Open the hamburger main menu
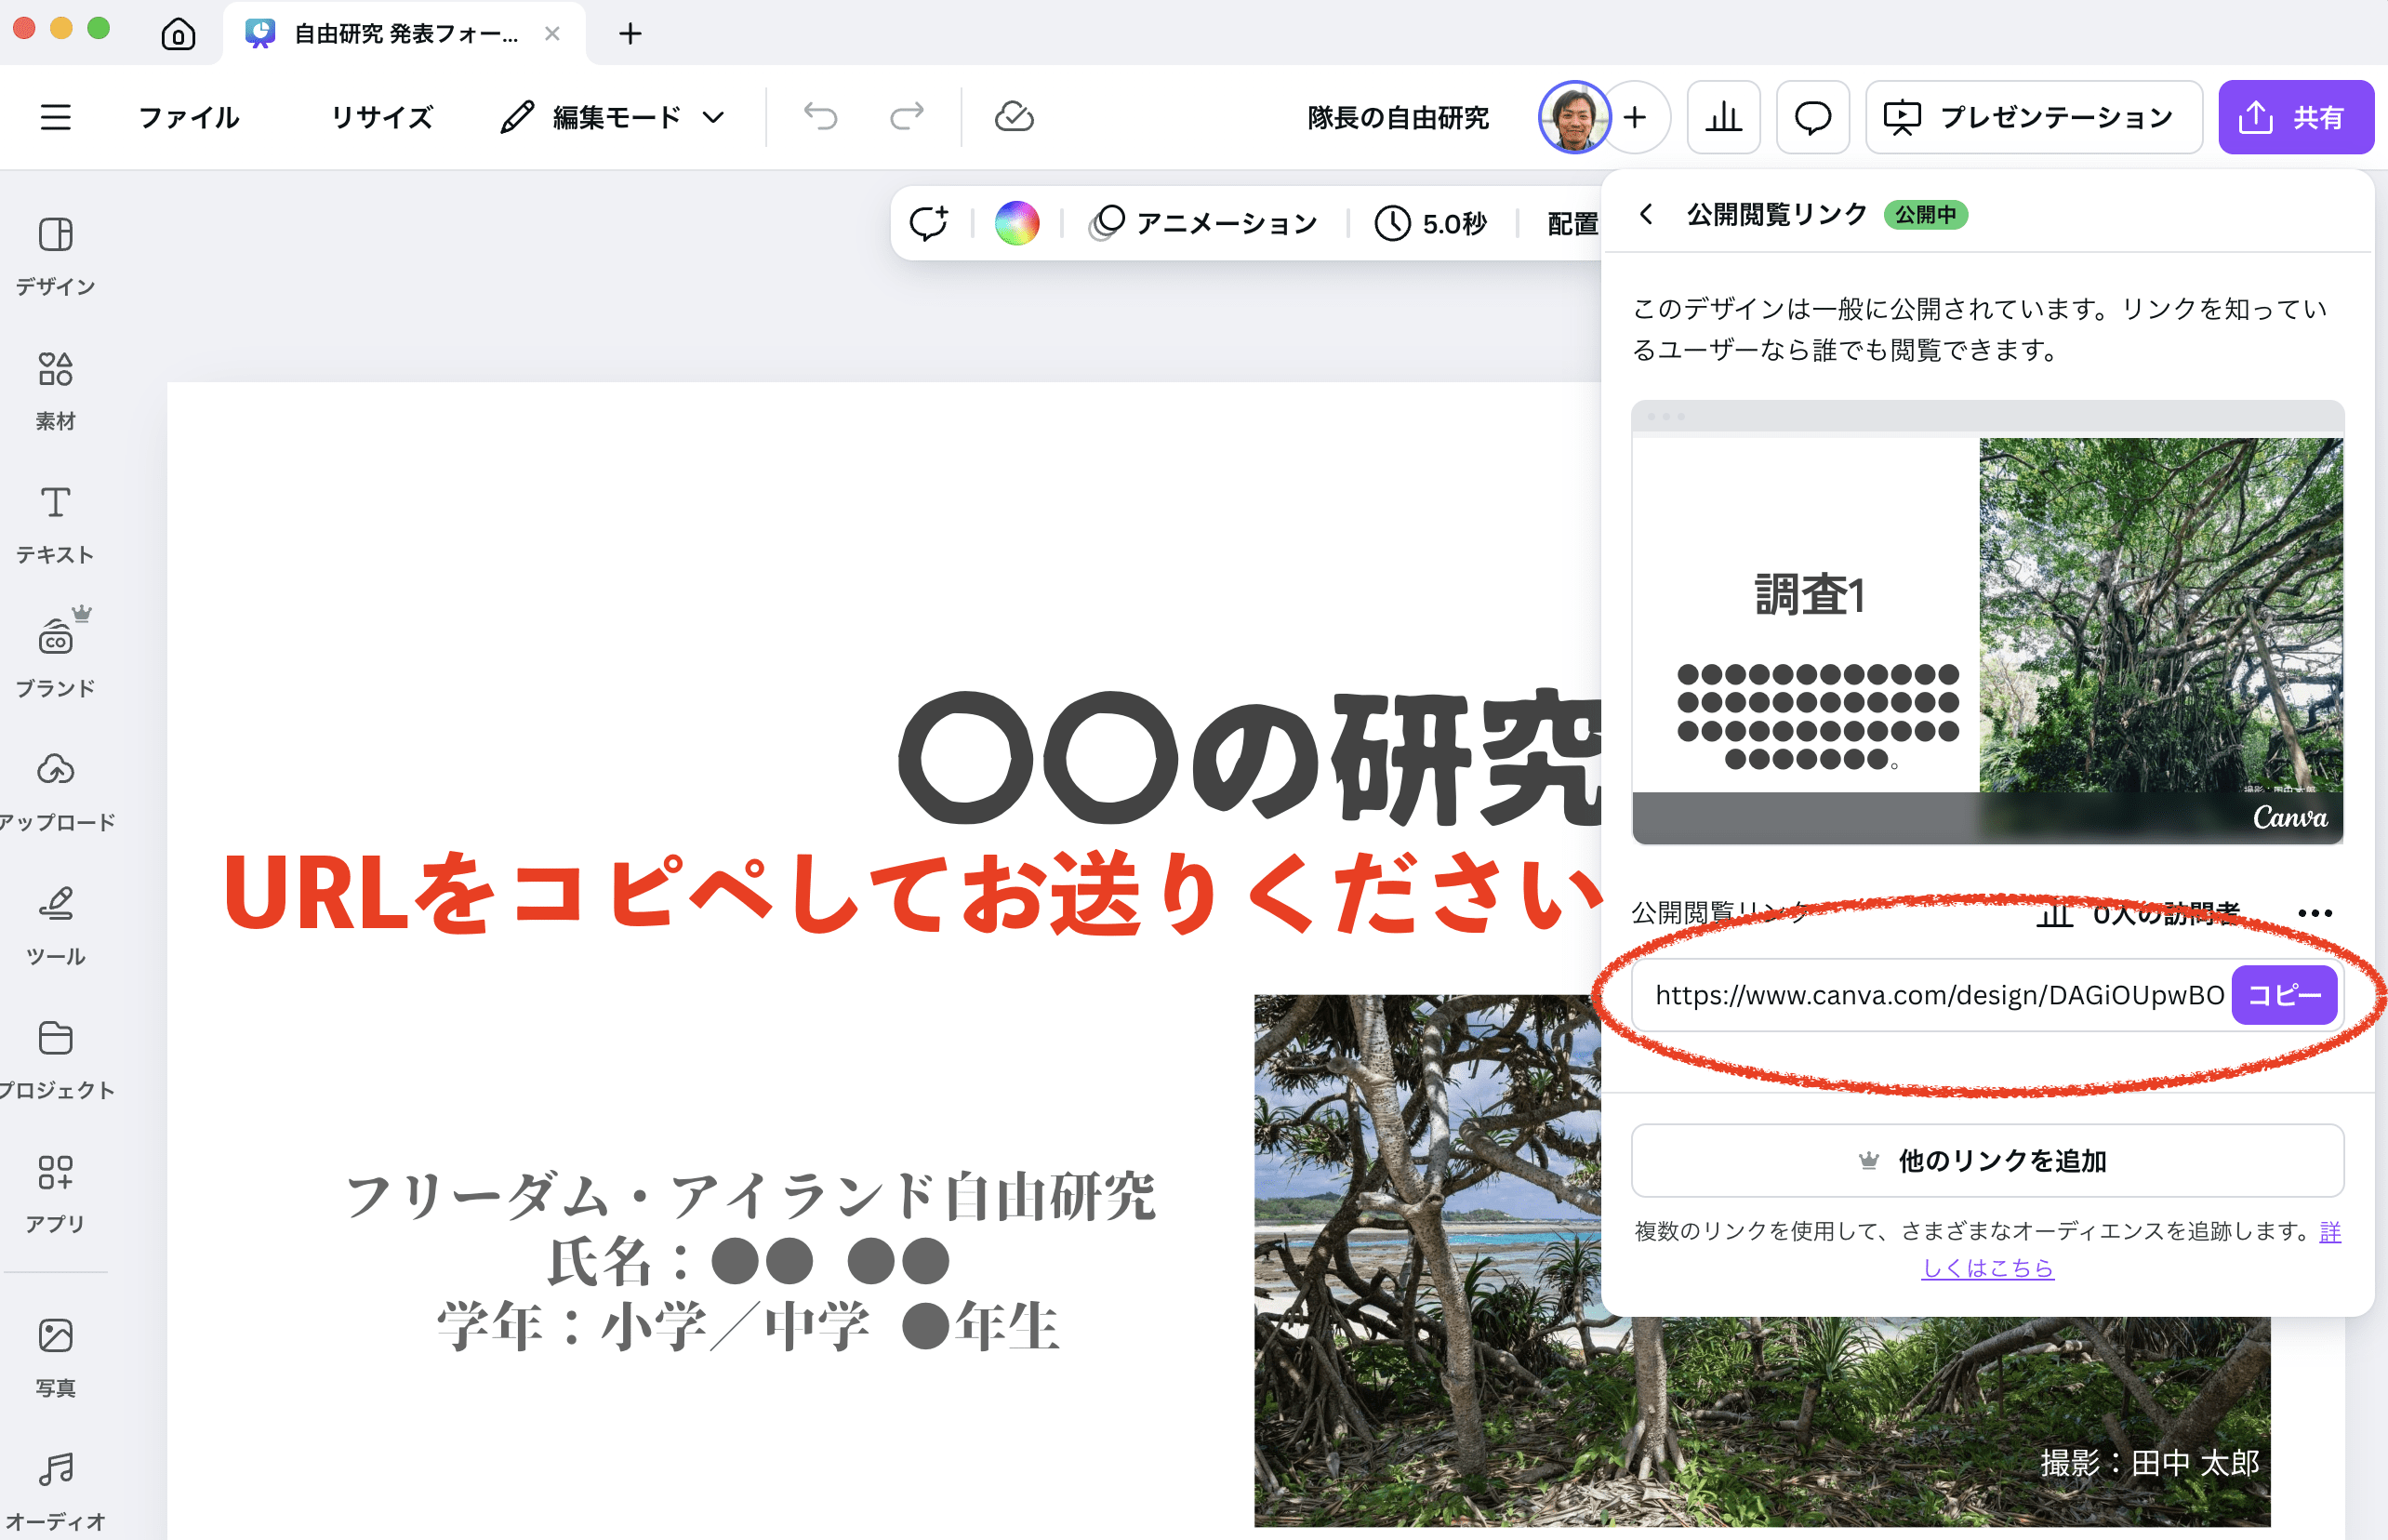This screenshot has width=2388, height=1540. click(56, 117)
